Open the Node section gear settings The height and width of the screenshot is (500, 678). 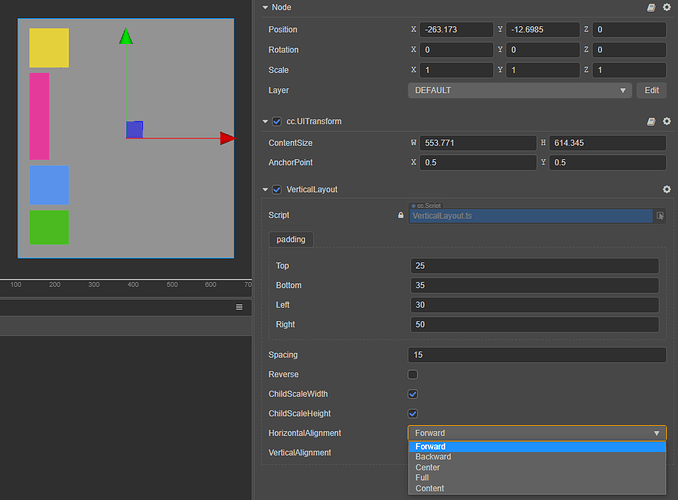(666, 7)
